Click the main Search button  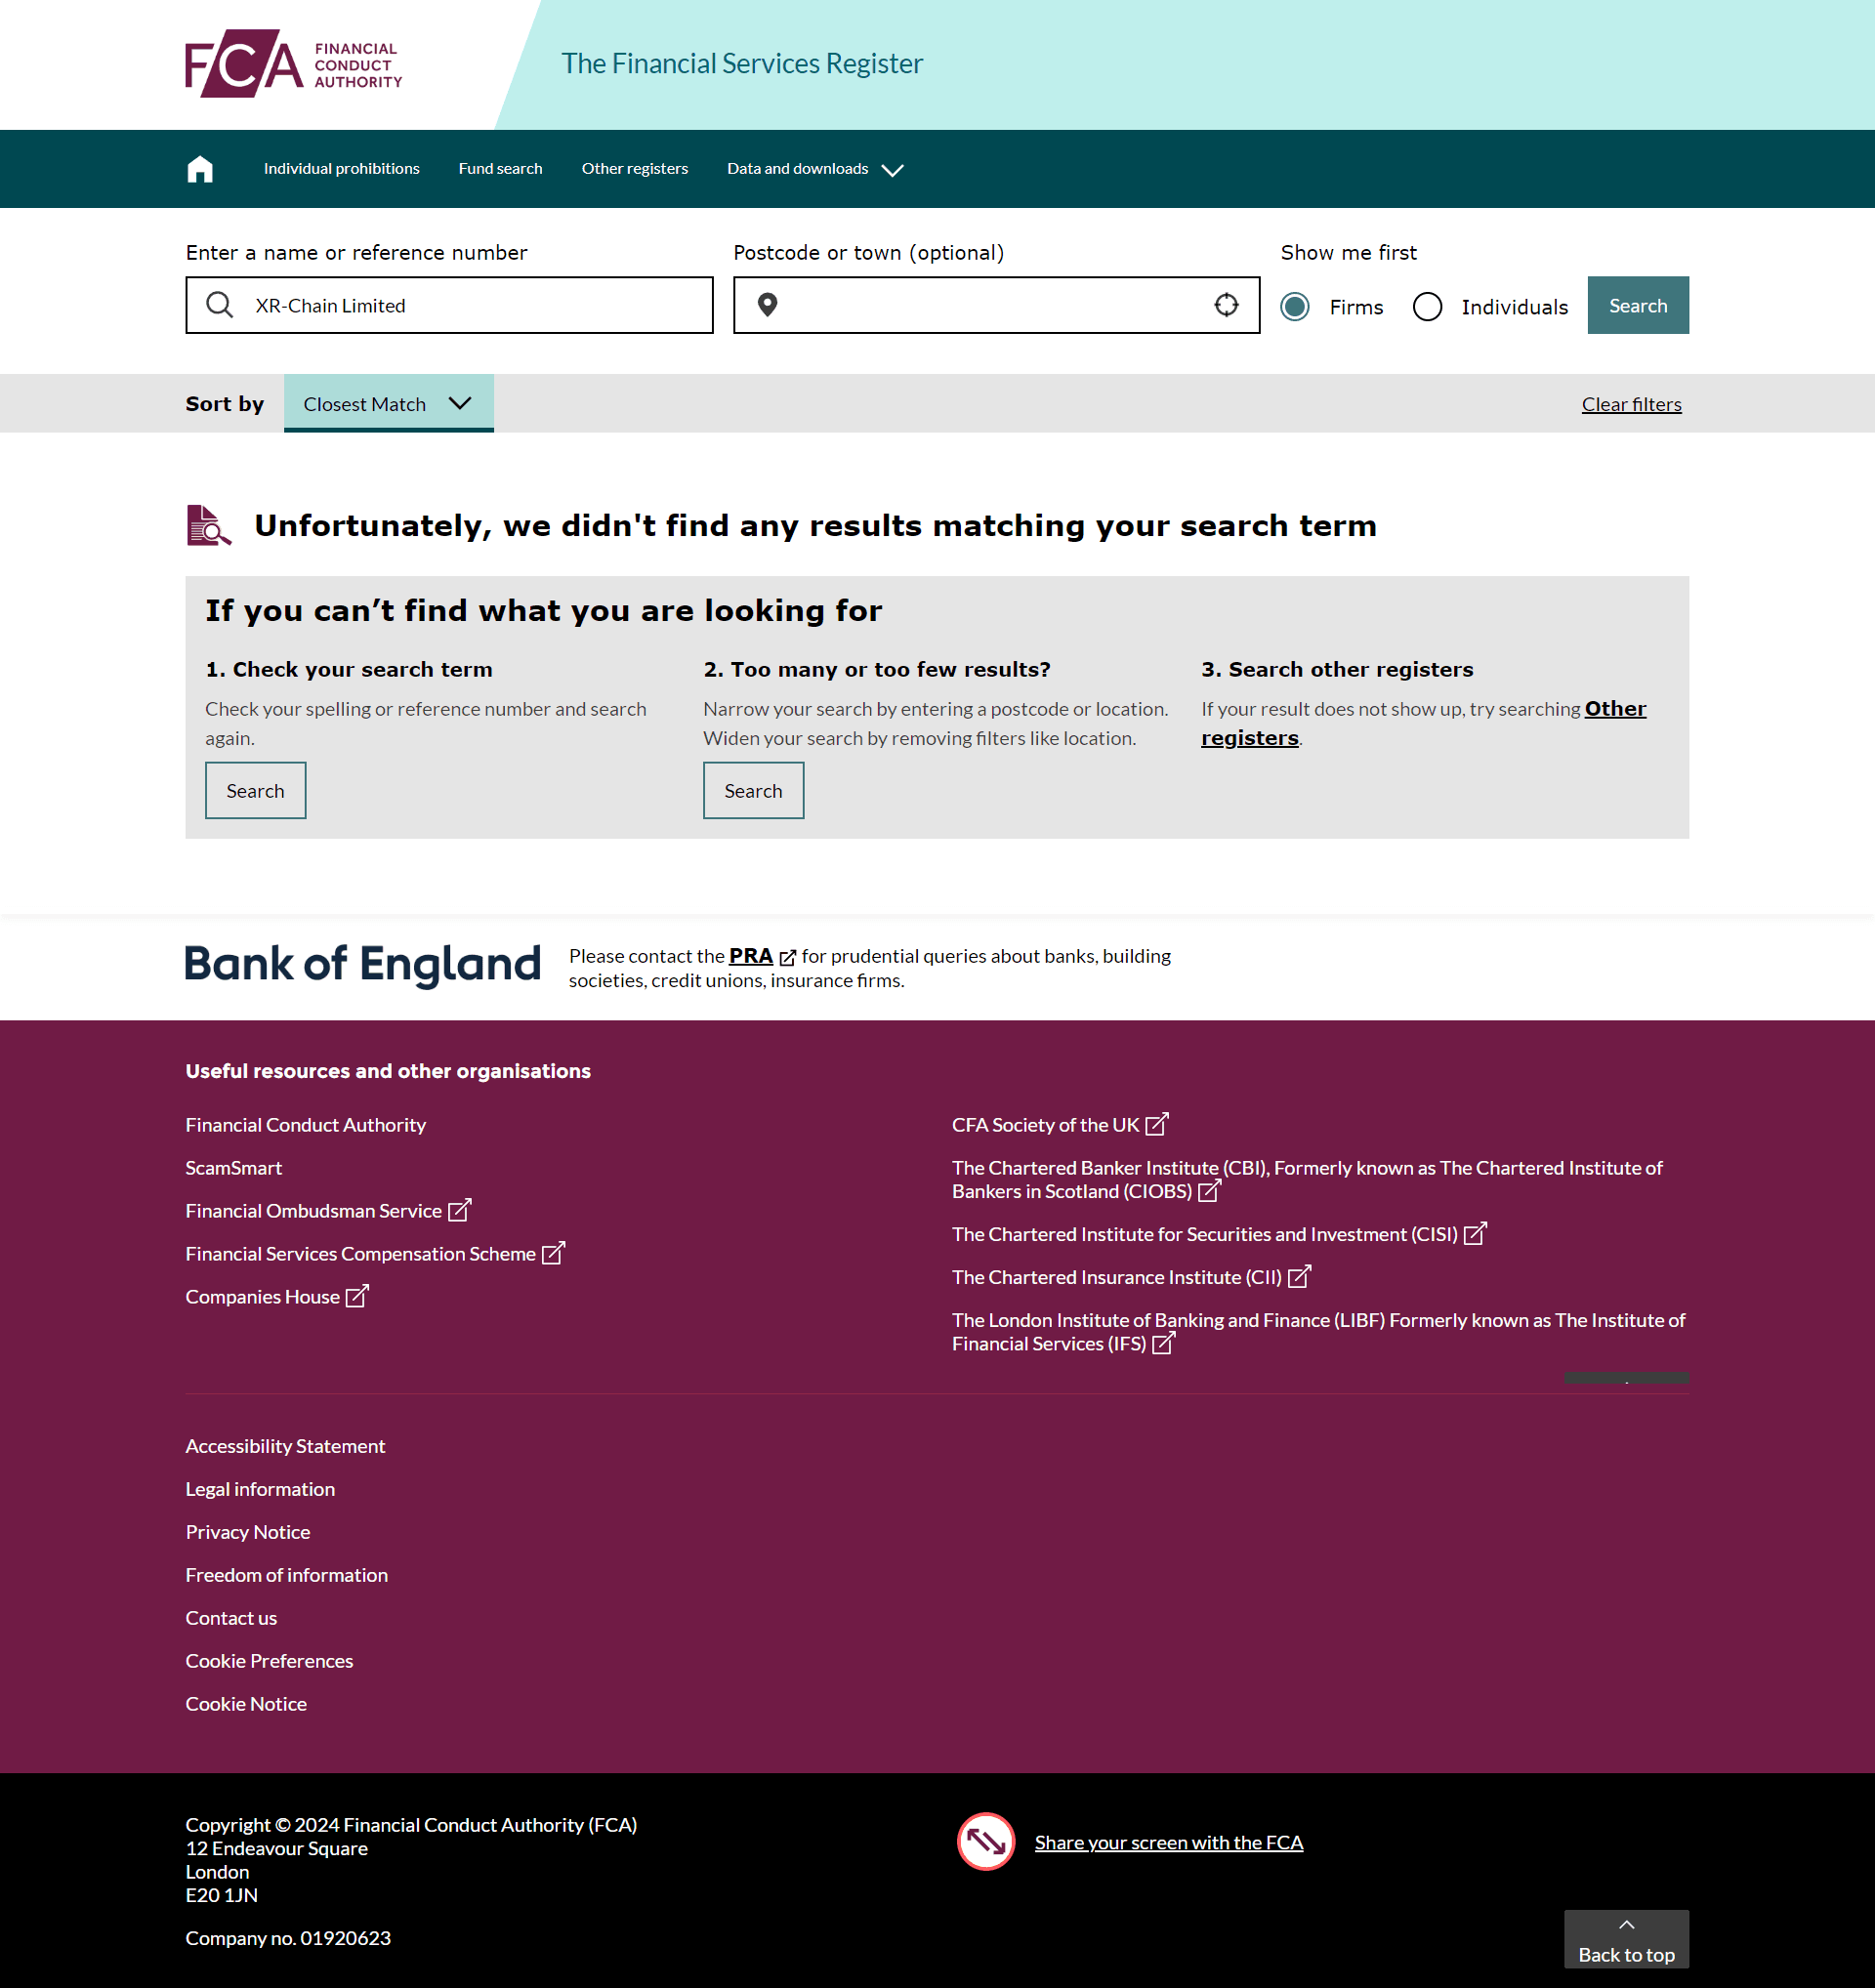1634,305
